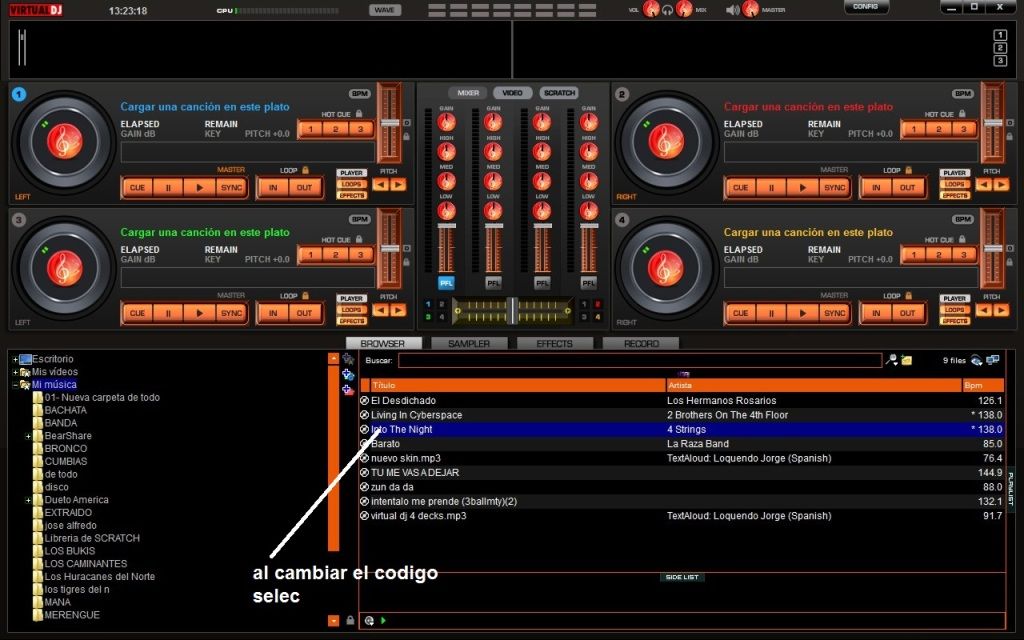Open search options magnifier icon
This screenshot has height=640, width=1024.
(x=891, y=359)
